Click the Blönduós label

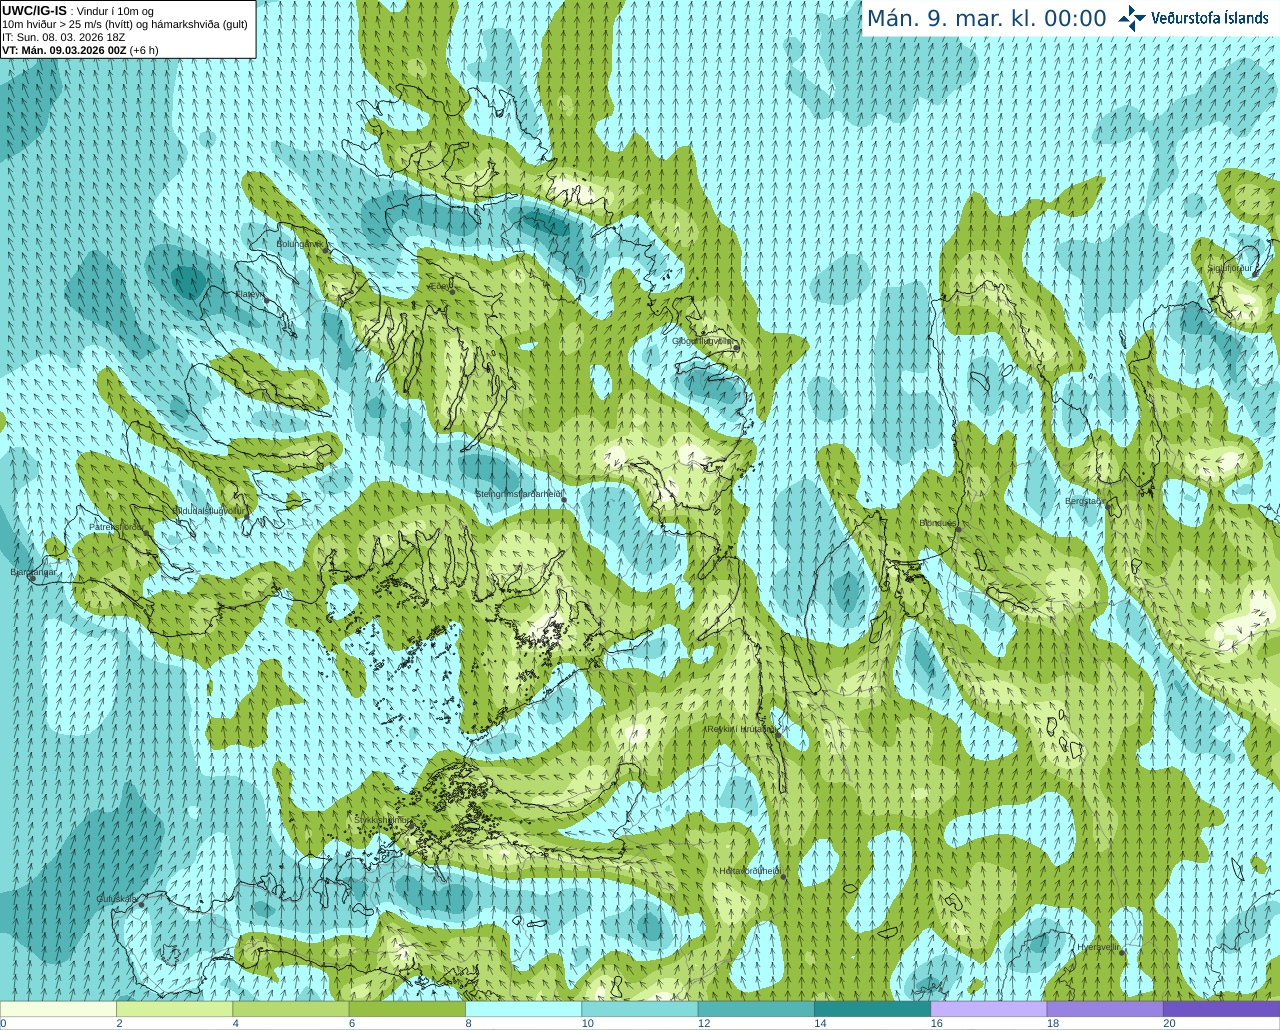(x=938, y=523)
